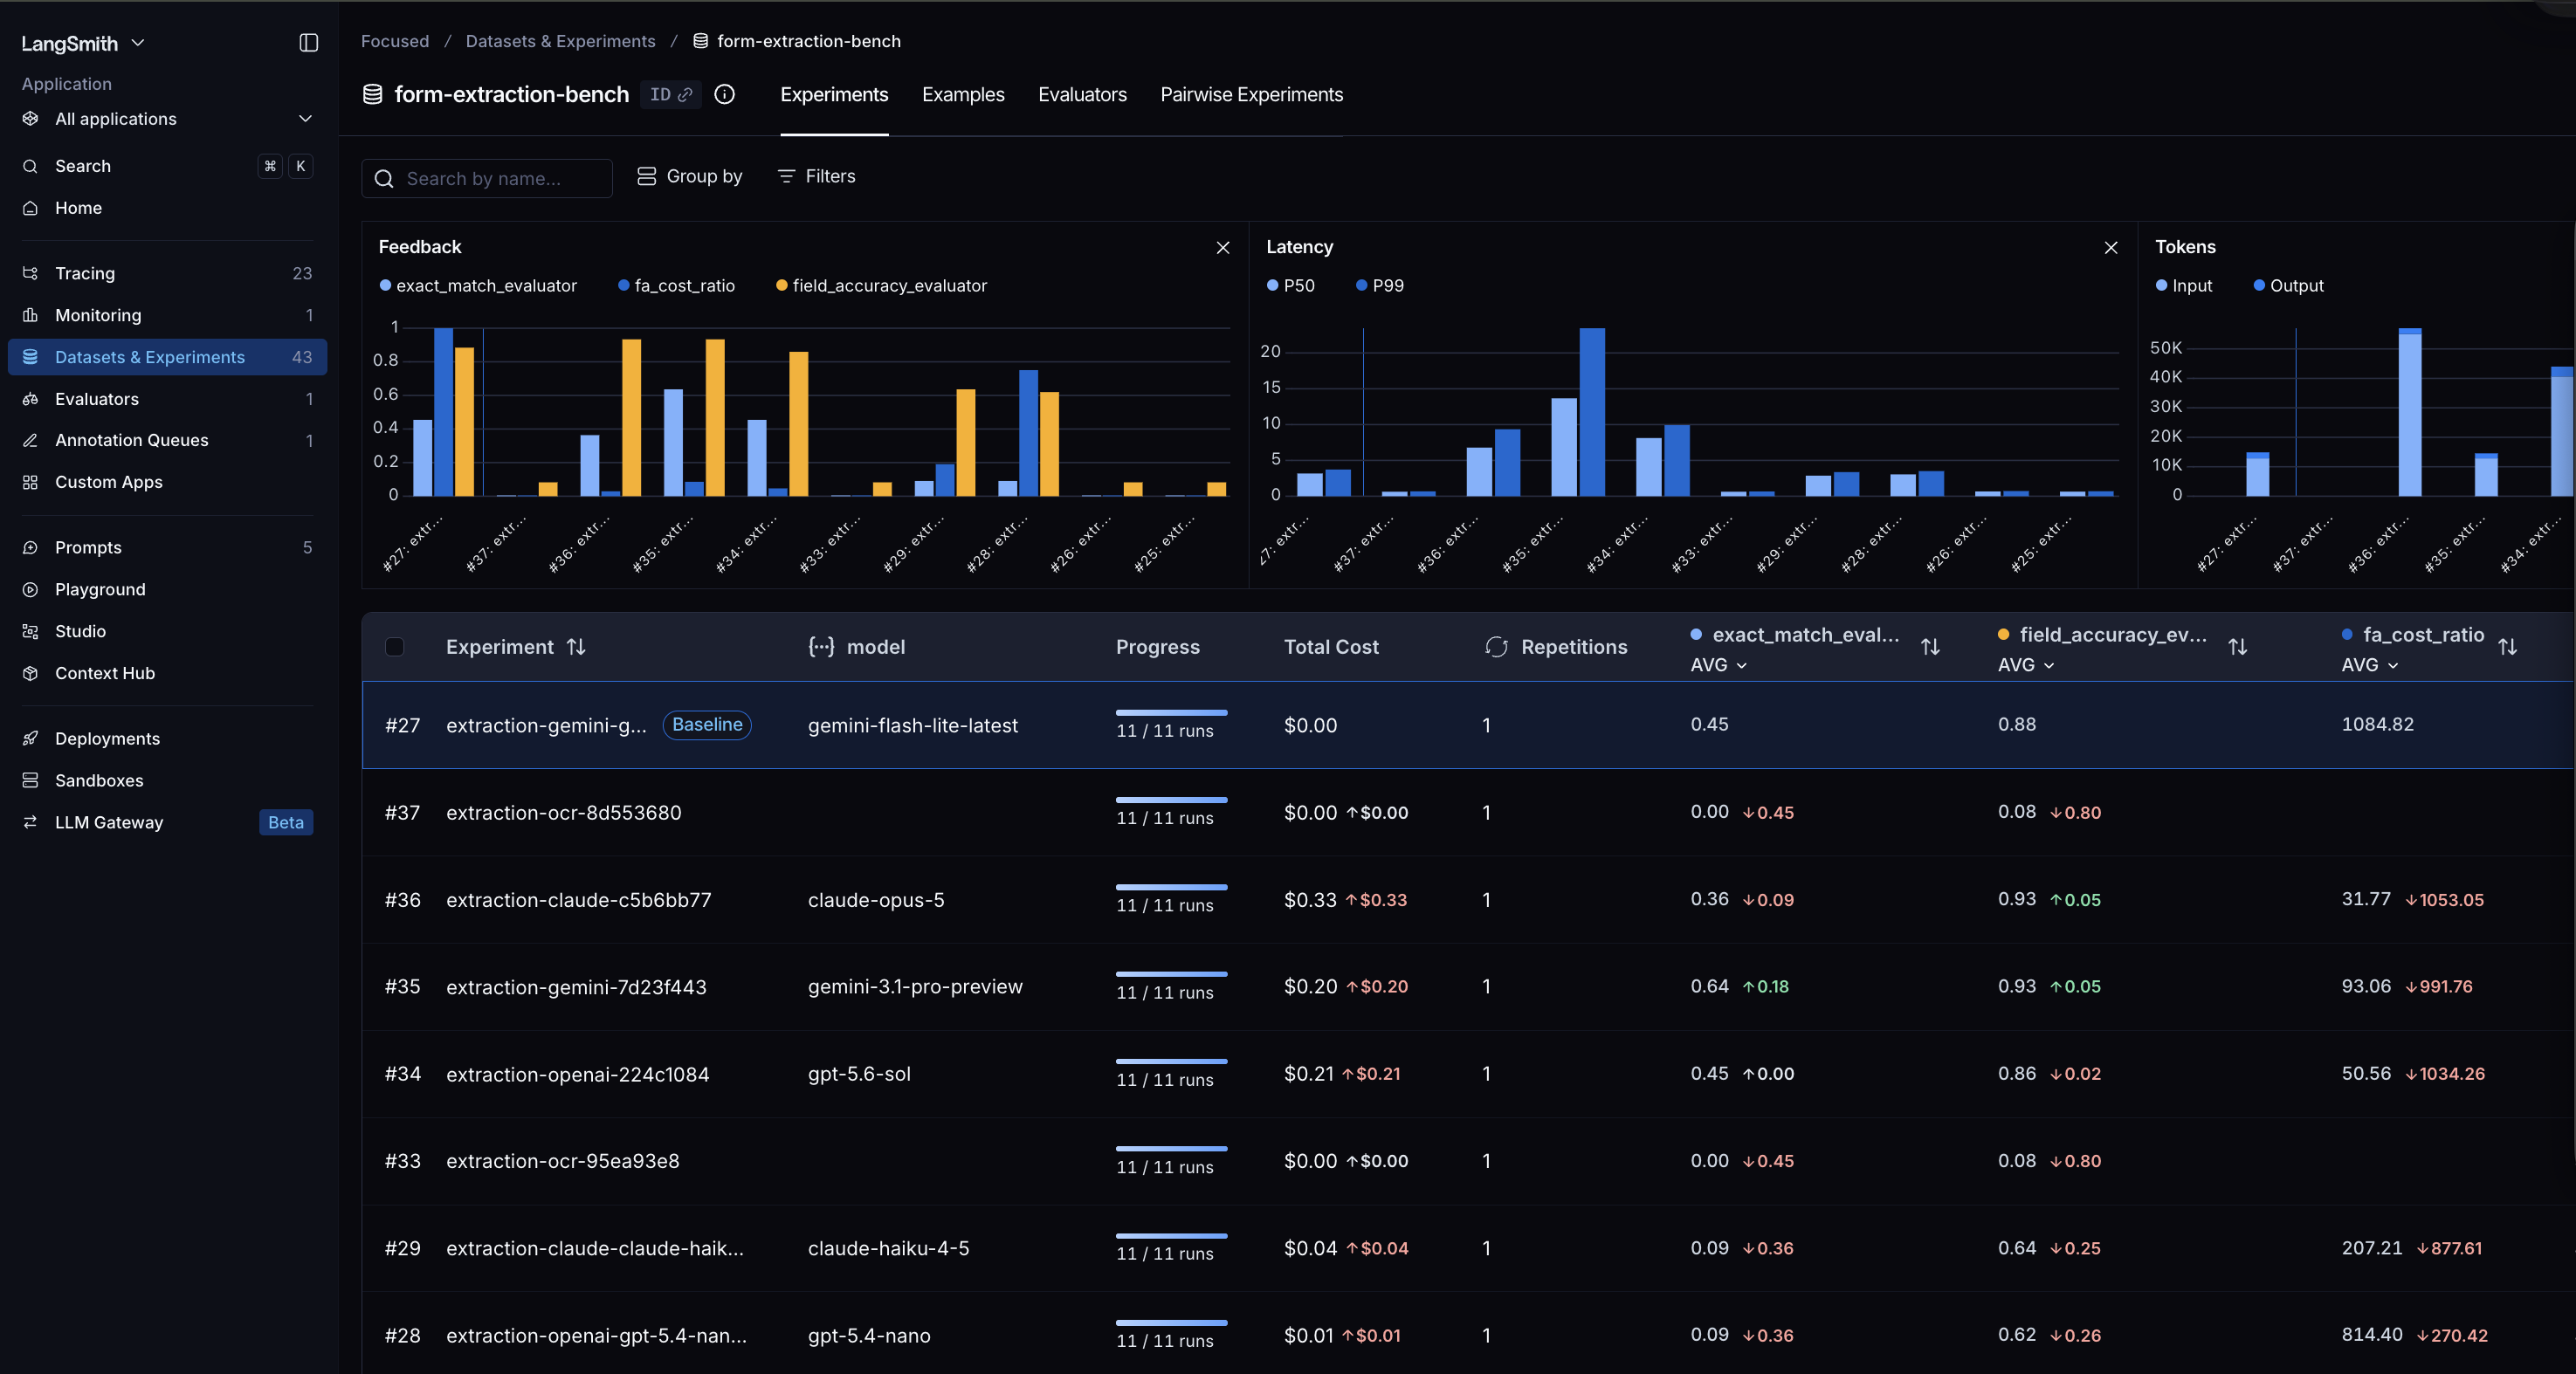
Task: Tick the select-all experiments checkbox
Action: (395, 647)
